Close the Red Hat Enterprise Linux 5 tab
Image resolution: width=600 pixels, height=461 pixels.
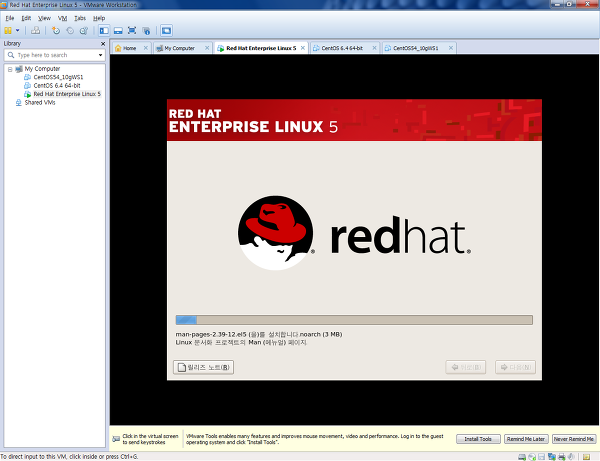click(303, 48)
